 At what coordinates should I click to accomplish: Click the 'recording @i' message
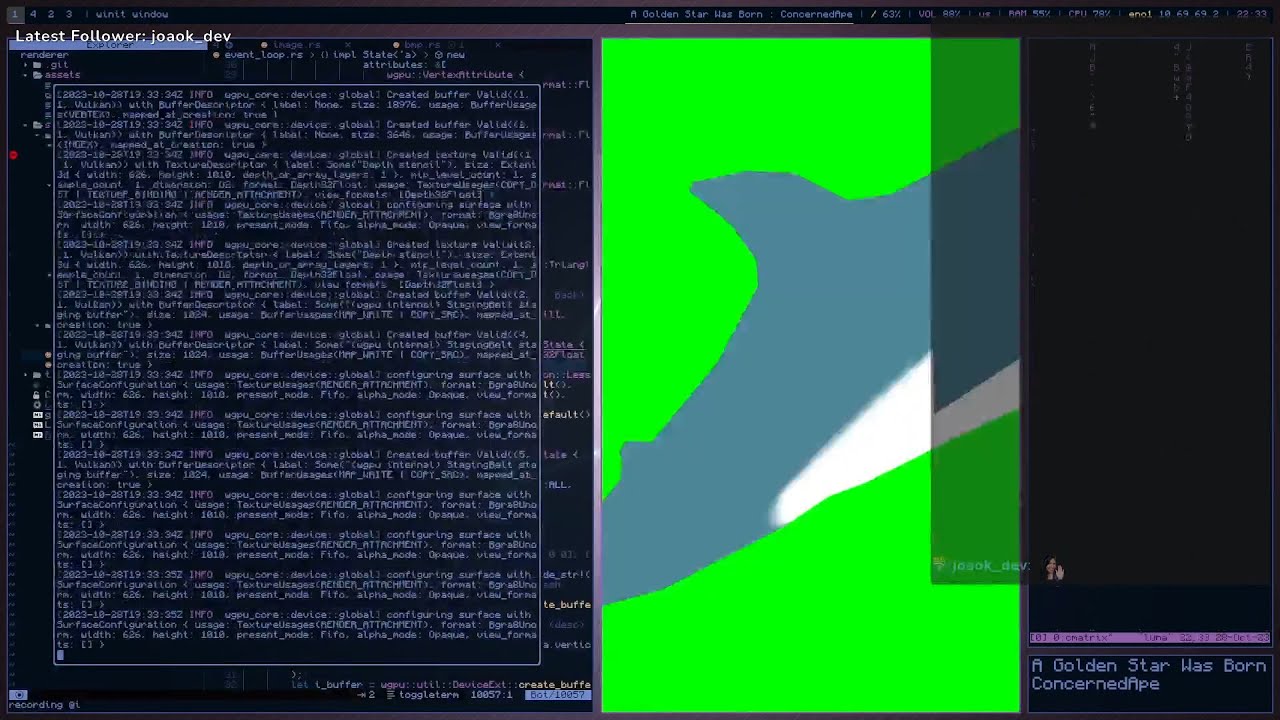click(44, 705)
